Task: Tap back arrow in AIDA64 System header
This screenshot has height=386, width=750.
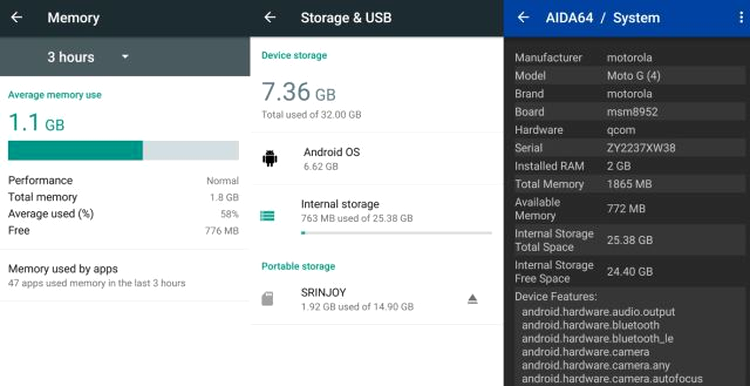Action: coord(523,18)
